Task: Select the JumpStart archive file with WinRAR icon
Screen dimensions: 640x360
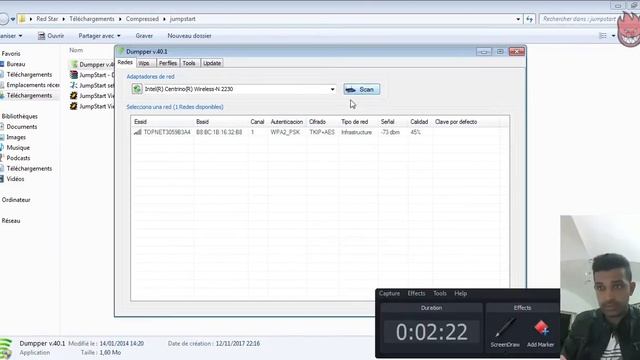Action: (x=74, y=75)
